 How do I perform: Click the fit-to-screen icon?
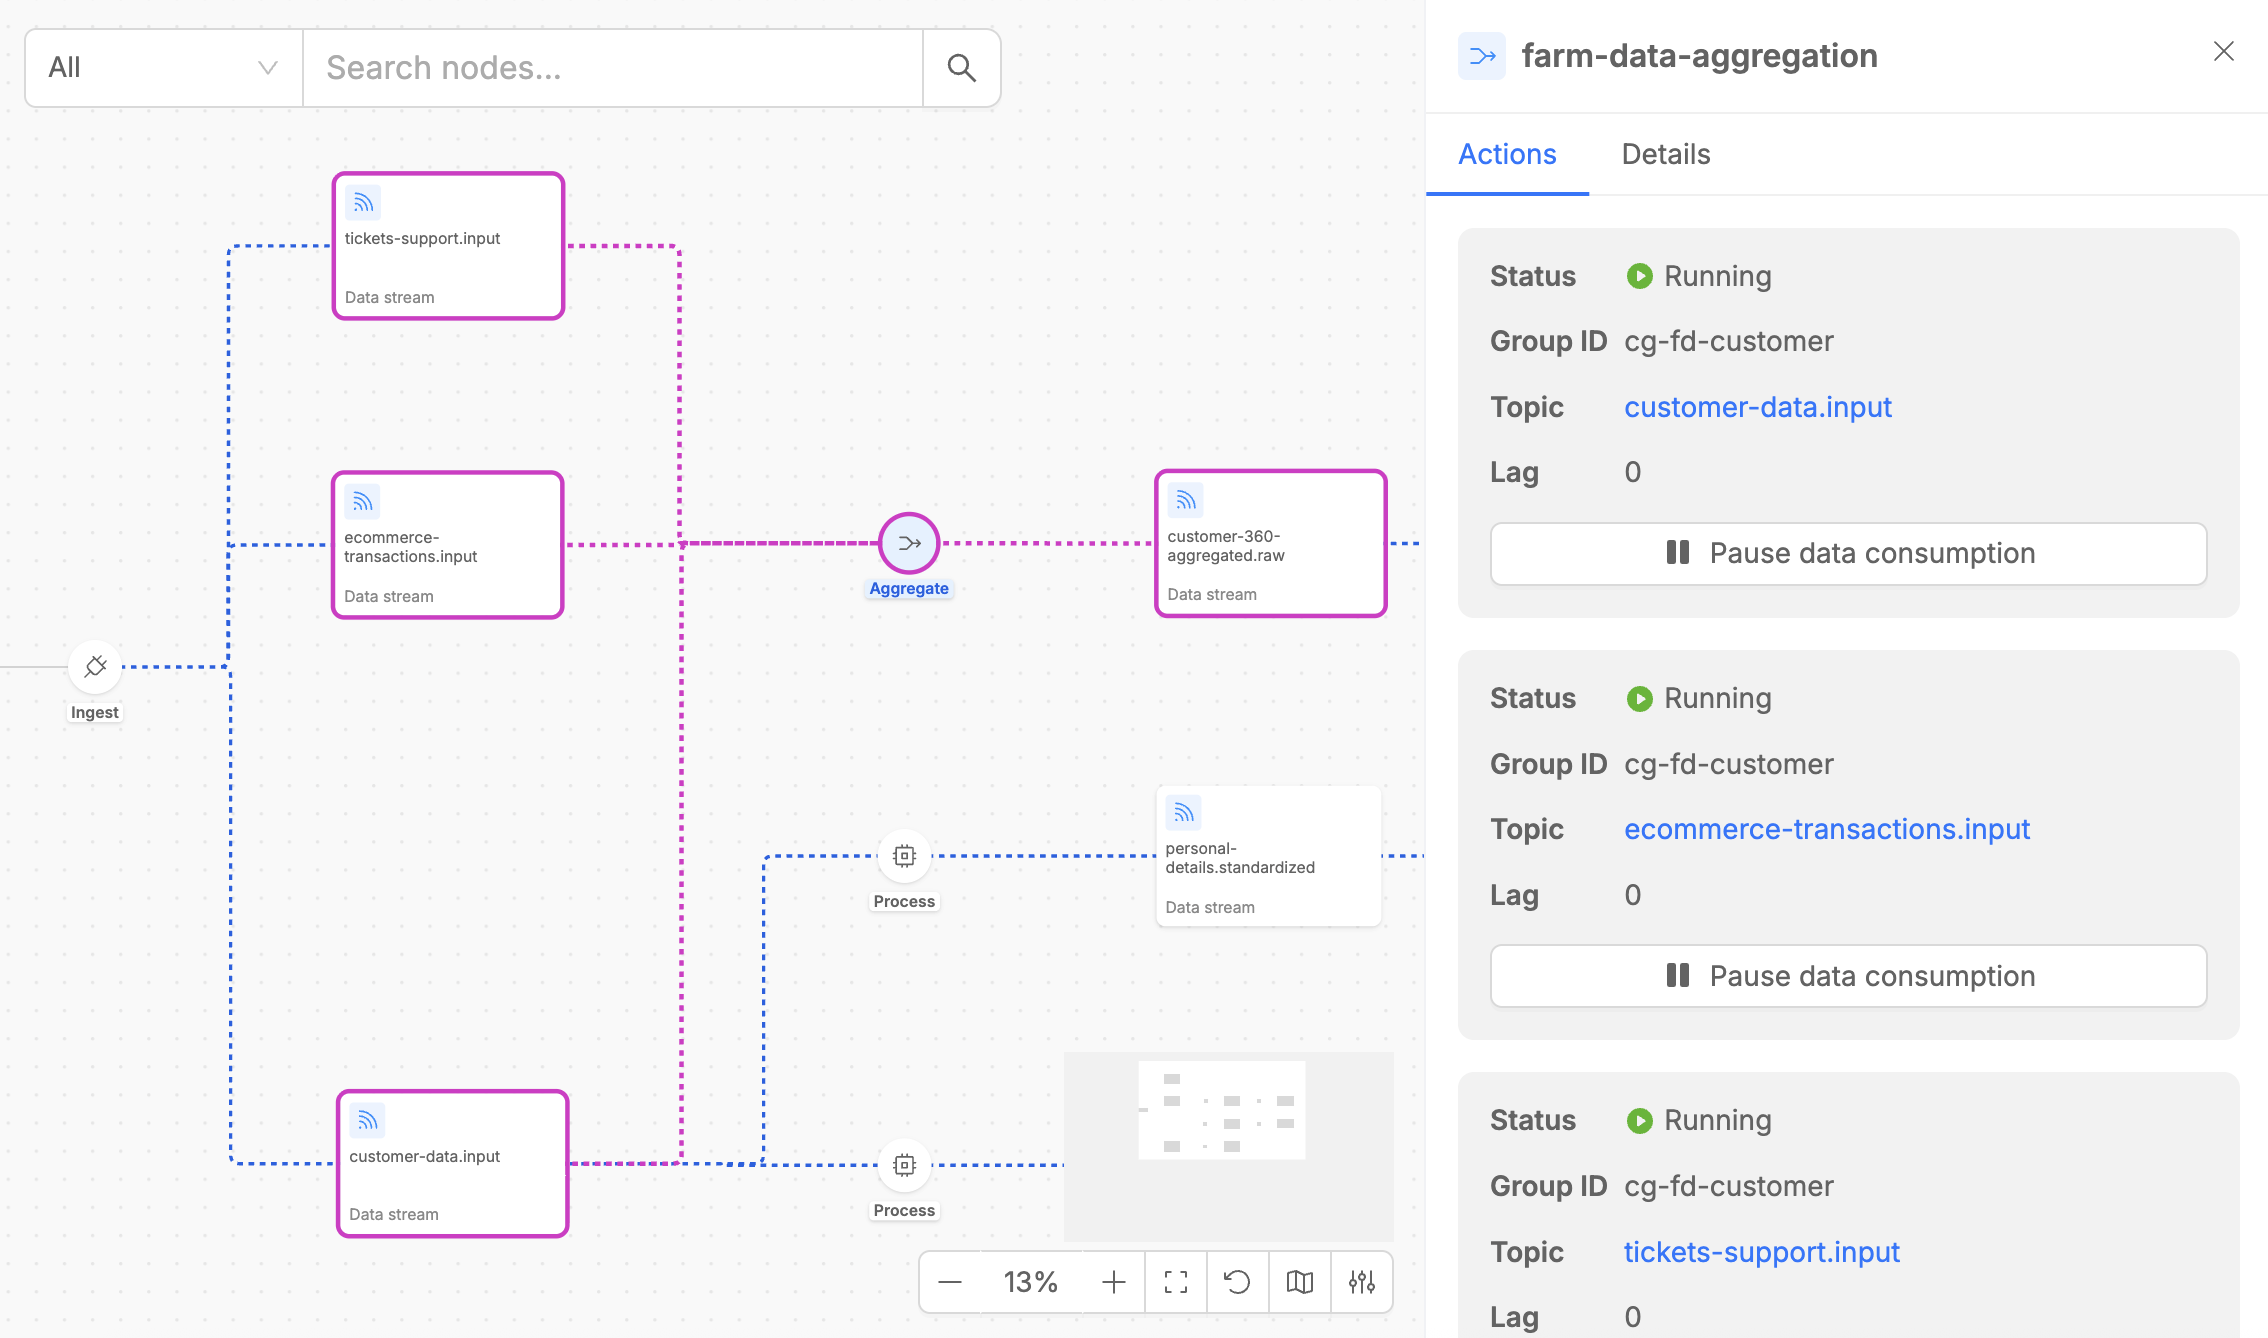pos(1176,1282)
